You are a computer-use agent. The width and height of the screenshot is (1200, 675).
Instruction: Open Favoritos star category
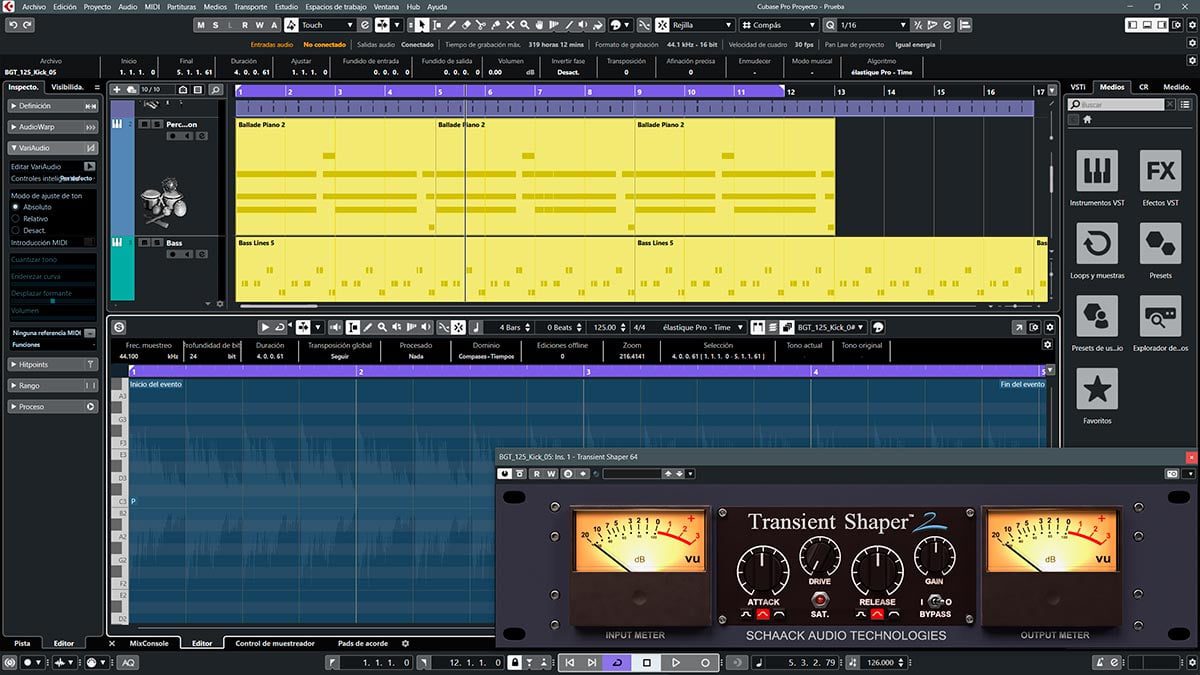(1097, 389)
